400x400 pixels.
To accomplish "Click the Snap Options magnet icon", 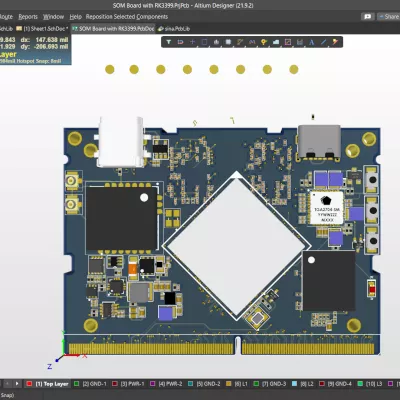I will click(180, 42).
